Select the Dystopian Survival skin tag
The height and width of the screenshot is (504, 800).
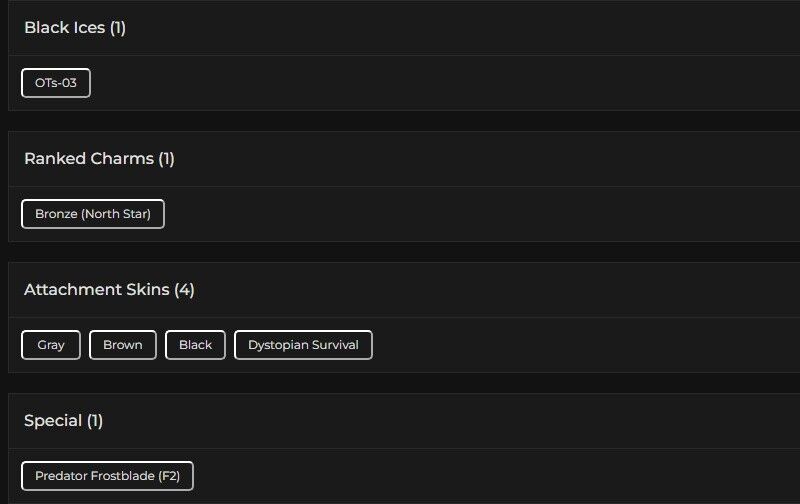click(x=303, y=345)
